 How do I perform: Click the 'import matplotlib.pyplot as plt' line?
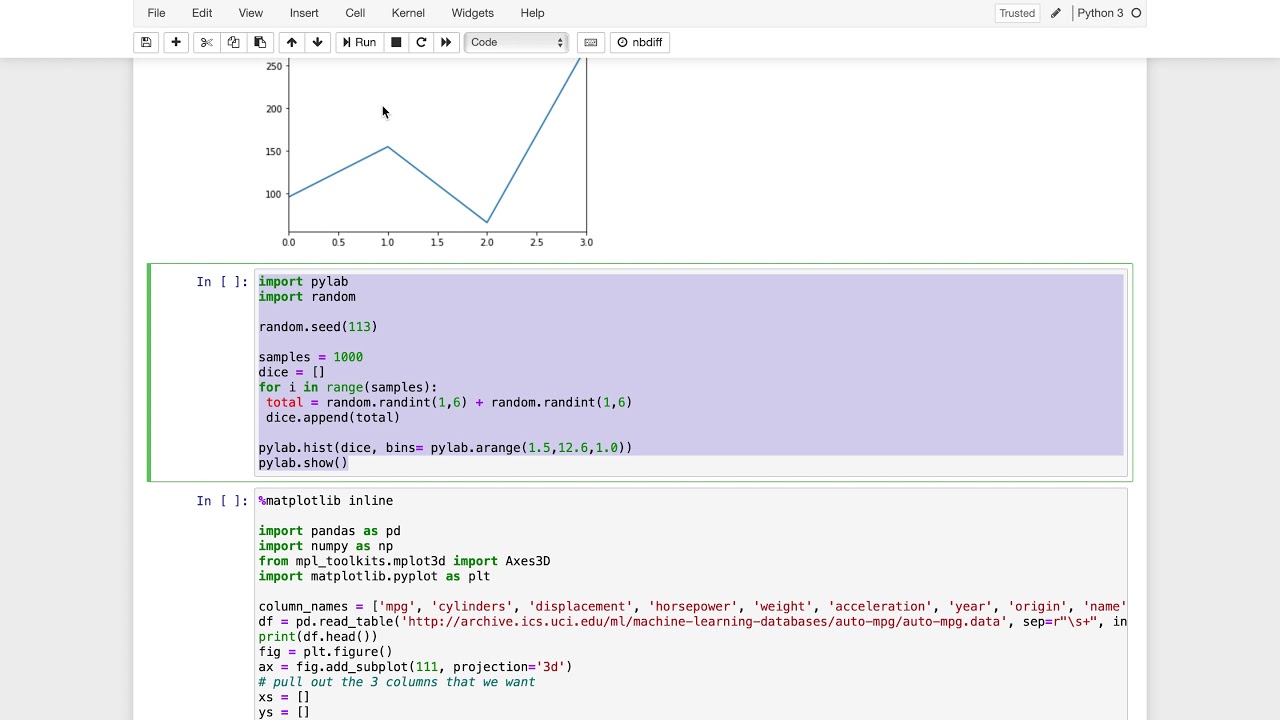[x=374, y=576]
